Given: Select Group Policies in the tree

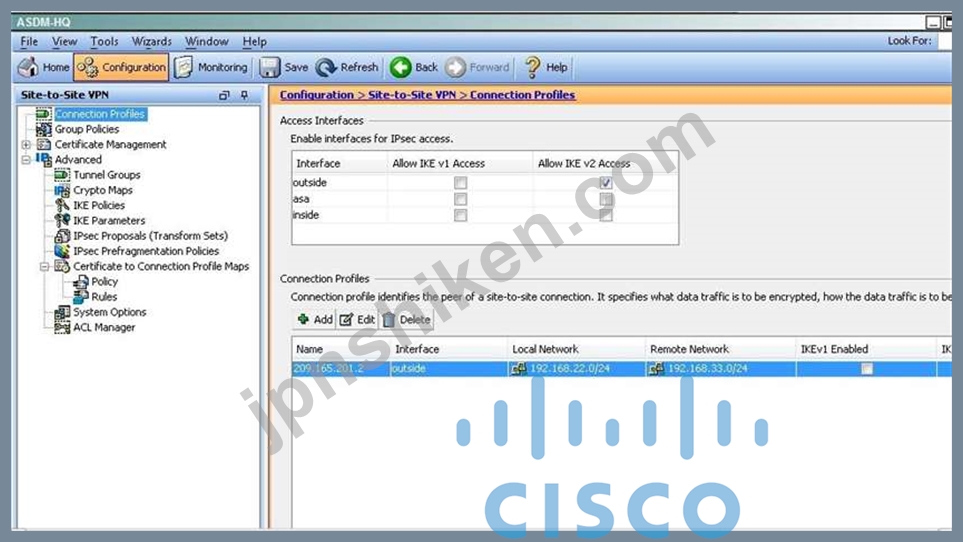Looking at the screenshot, I should (x=87, y=130).
